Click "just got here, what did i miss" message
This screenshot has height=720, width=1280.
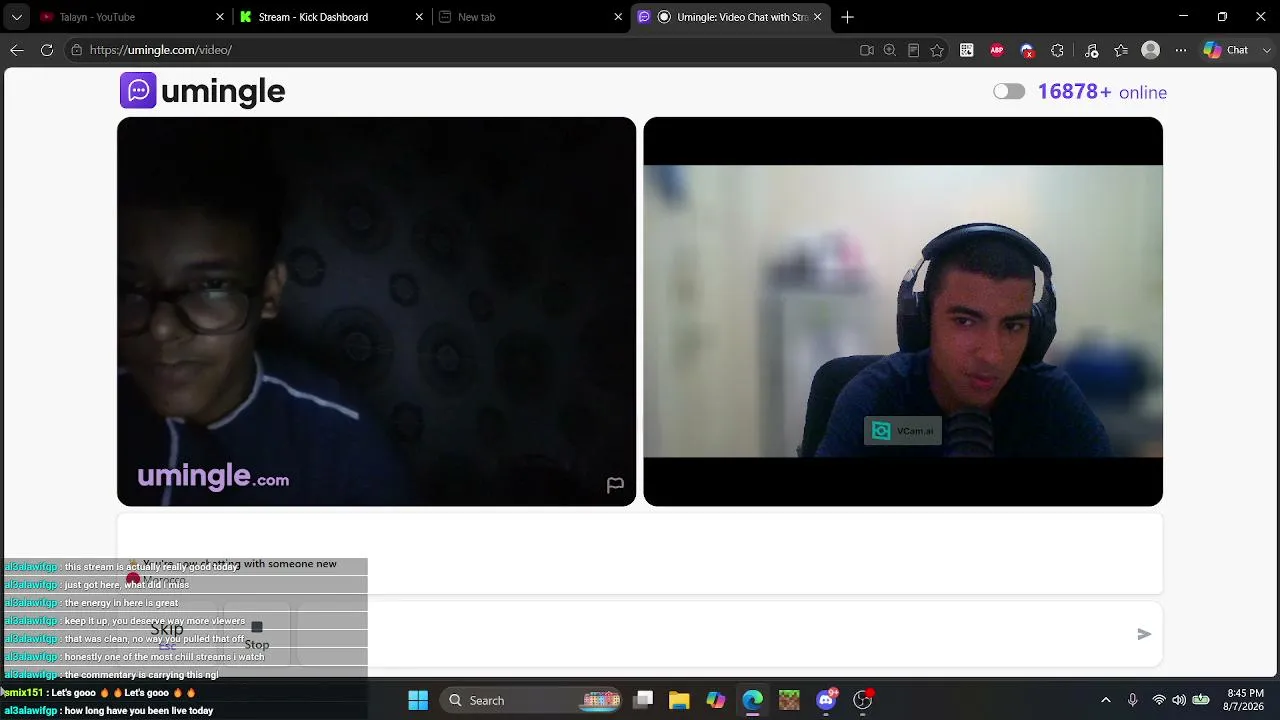tap(126, 585)
